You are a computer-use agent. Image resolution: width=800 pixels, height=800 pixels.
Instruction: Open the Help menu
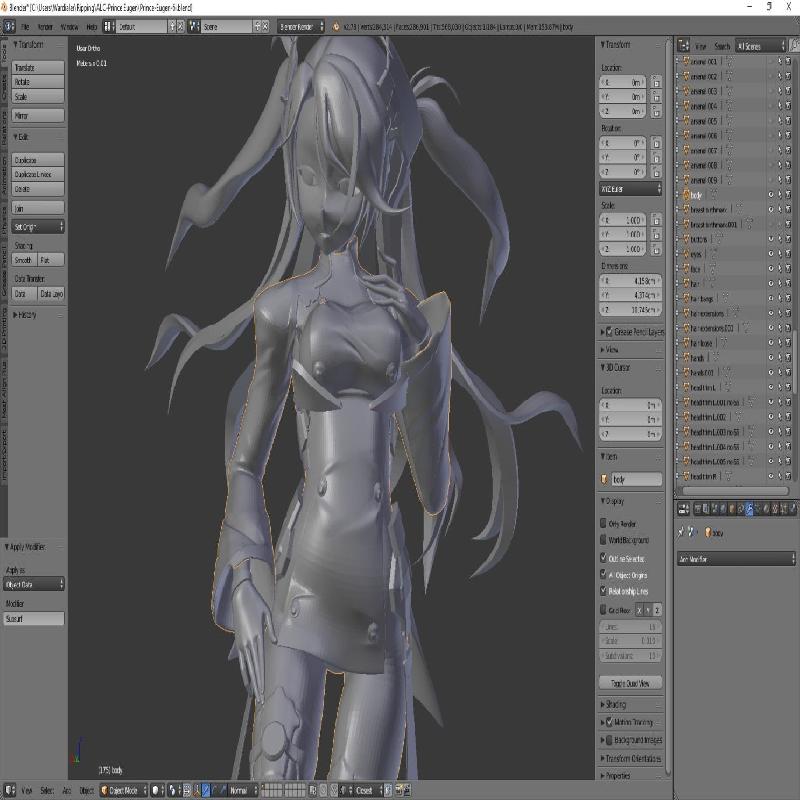pos(91,27)
